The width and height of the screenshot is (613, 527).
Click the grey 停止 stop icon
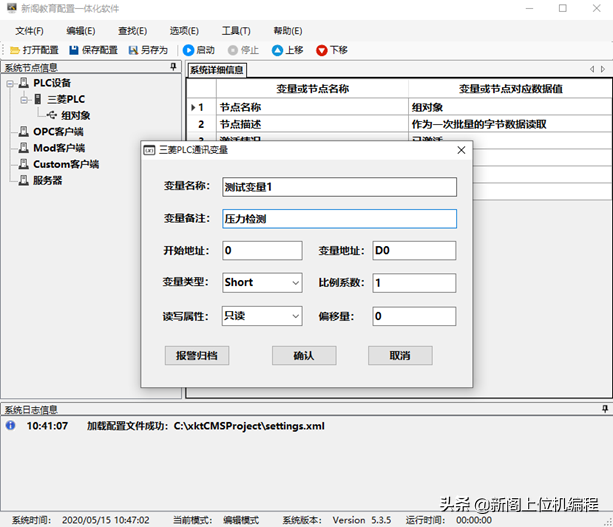pos(233,50)
